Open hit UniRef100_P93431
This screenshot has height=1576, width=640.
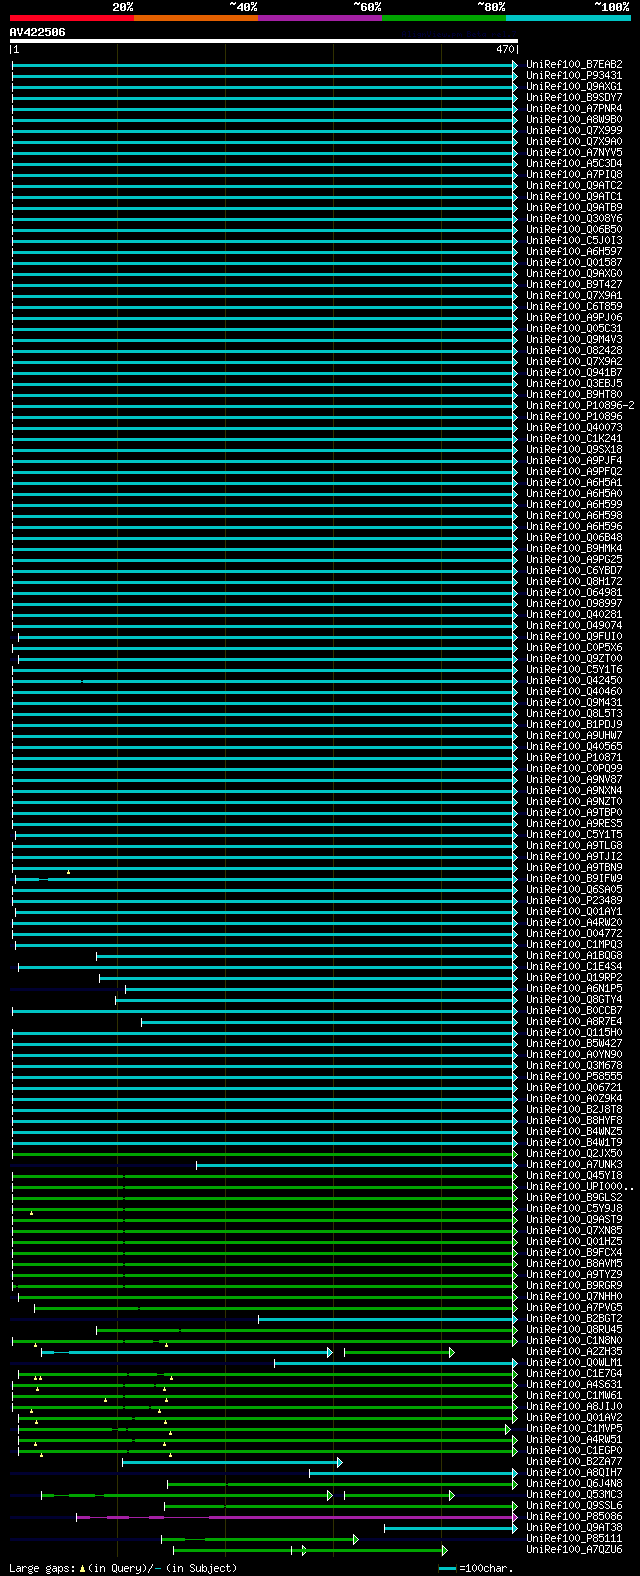[574, 76]
